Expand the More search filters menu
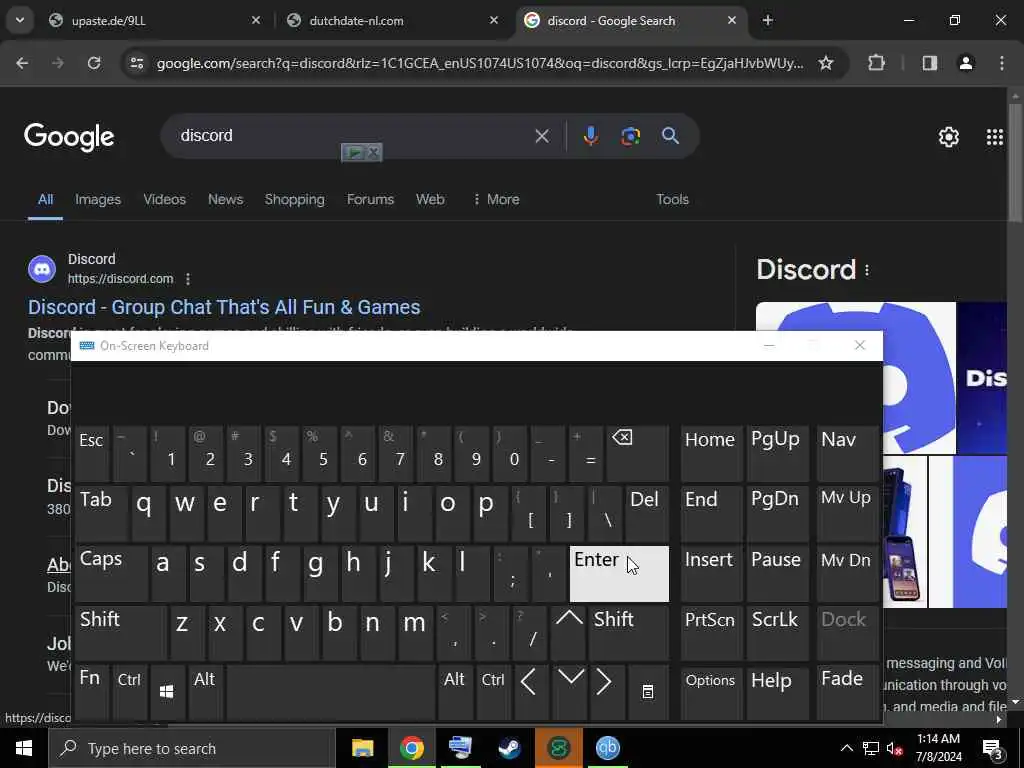 tap(496, 199)
